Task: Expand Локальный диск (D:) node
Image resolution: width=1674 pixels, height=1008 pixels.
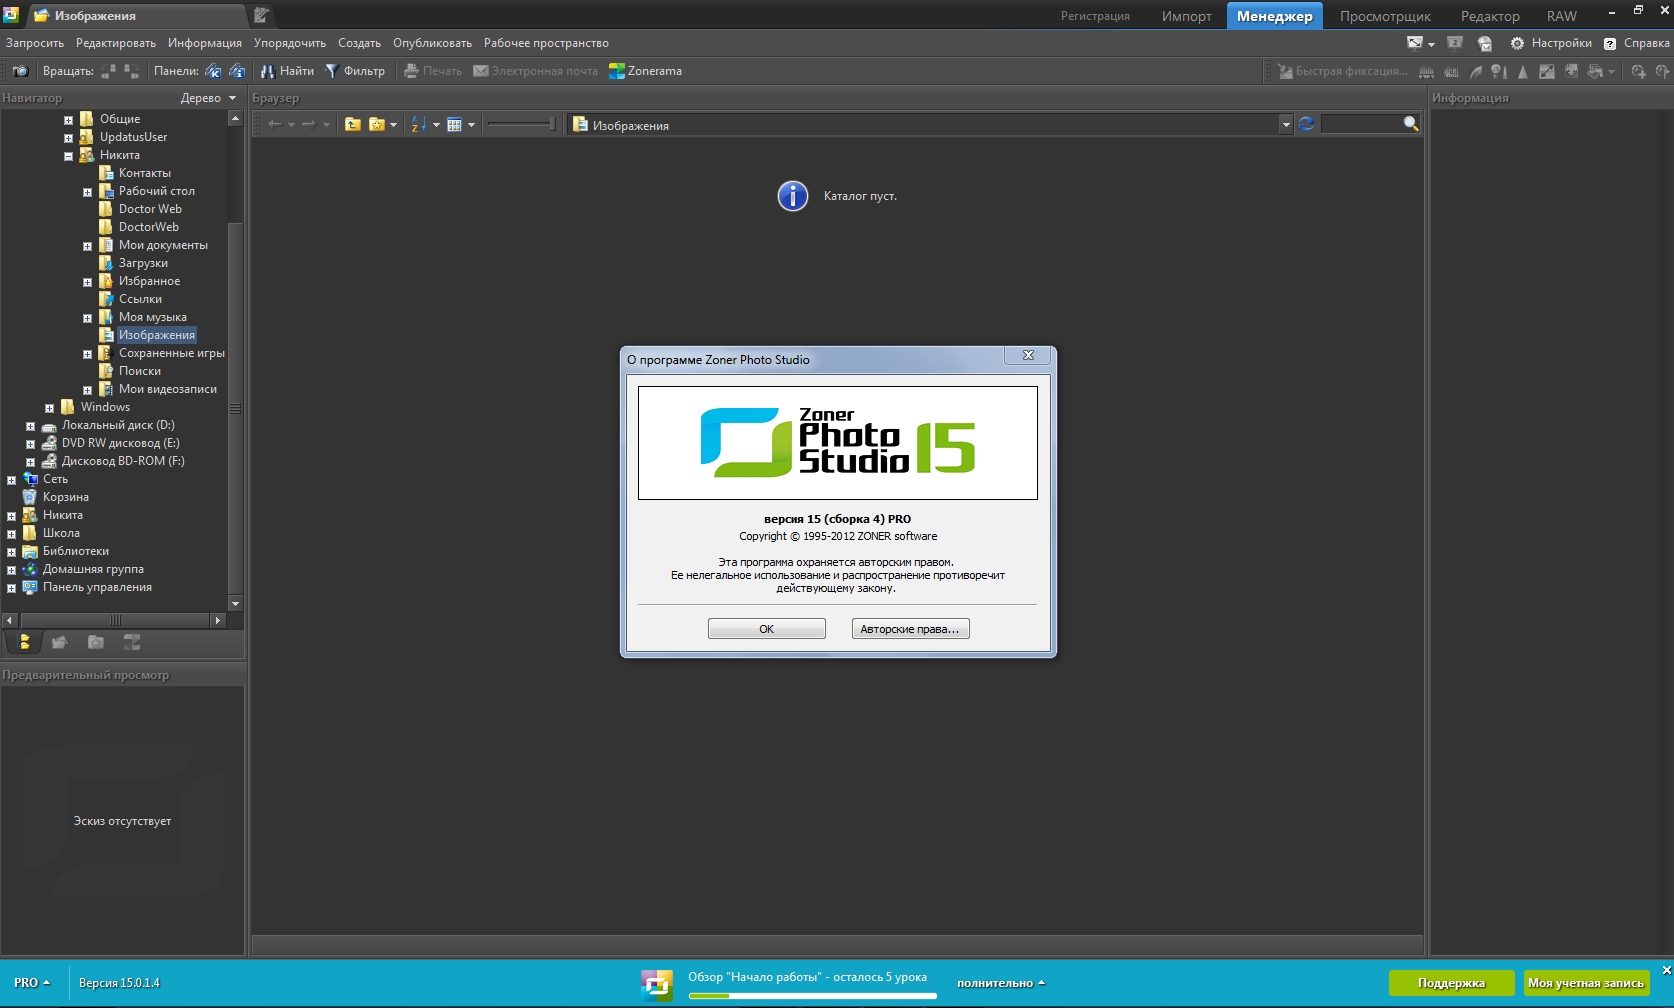Action: [x=30, y=426]
